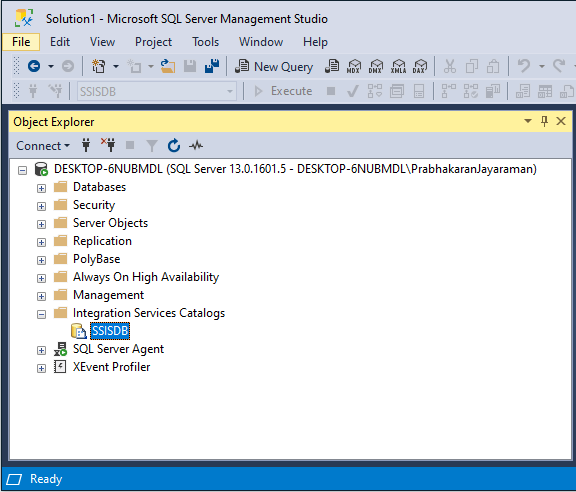576x492 pixels.
Task: Click the Disconnect plug icon in Object Explorer
Action: click(108, 145)
